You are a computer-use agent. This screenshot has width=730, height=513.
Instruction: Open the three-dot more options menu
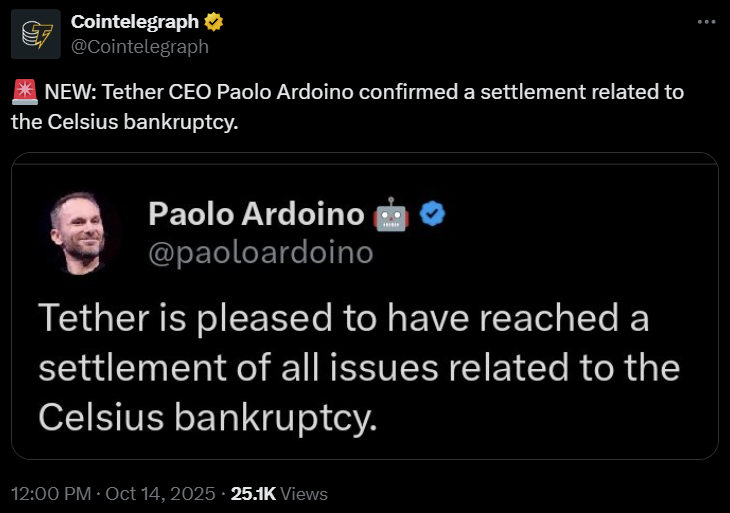(x=706, y=22)
